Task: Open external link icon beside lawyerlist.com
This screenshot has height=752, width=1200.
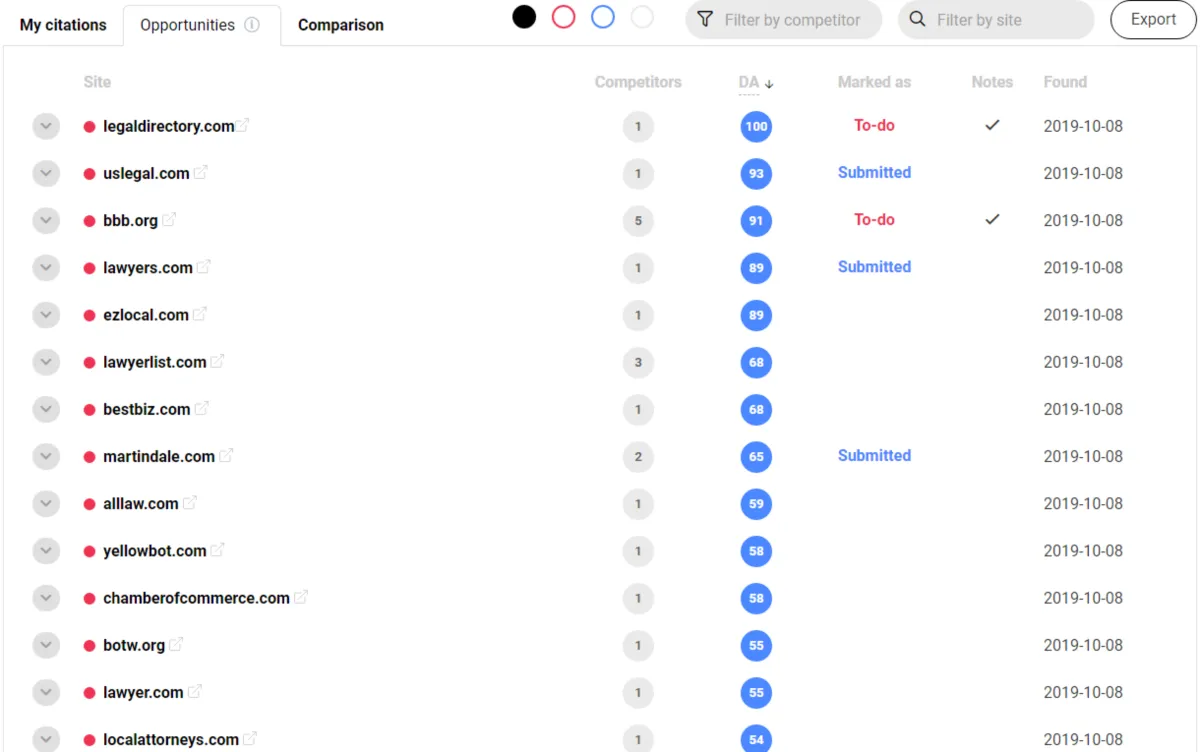Action: coord(218,361)
